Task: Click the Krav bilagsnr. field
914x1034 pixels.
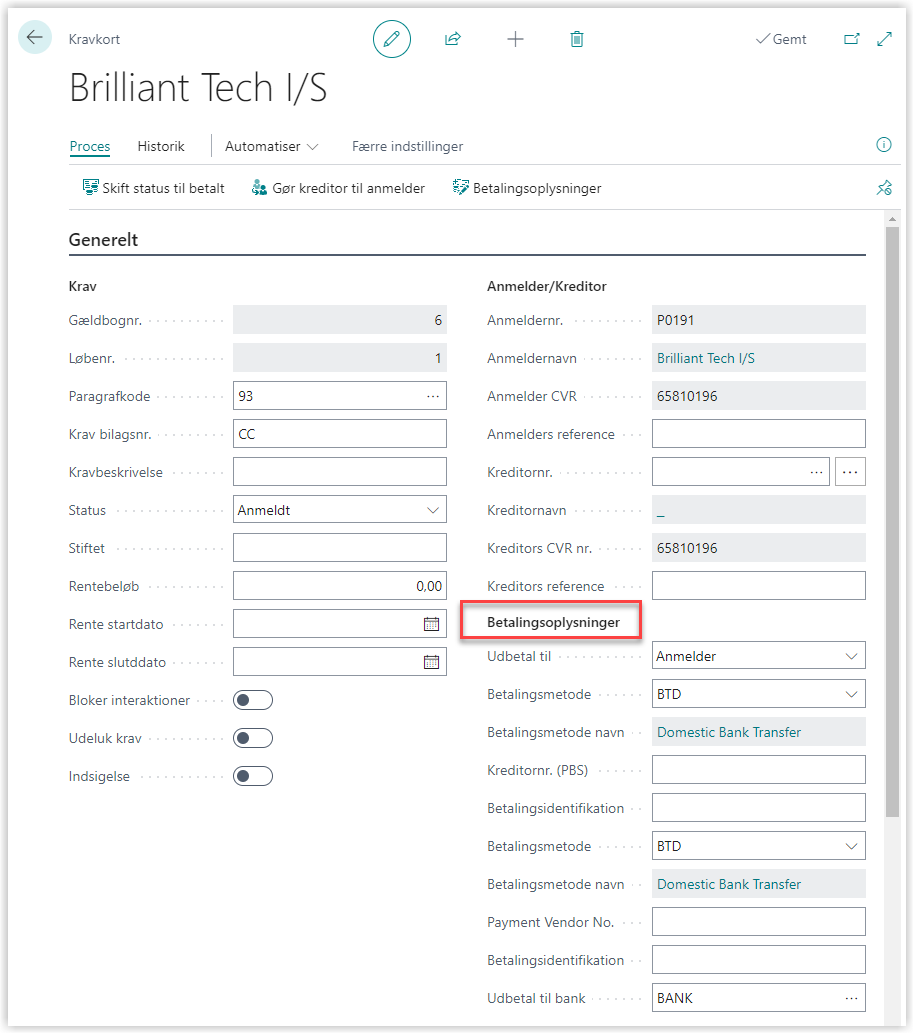Action: pos(340,434)
